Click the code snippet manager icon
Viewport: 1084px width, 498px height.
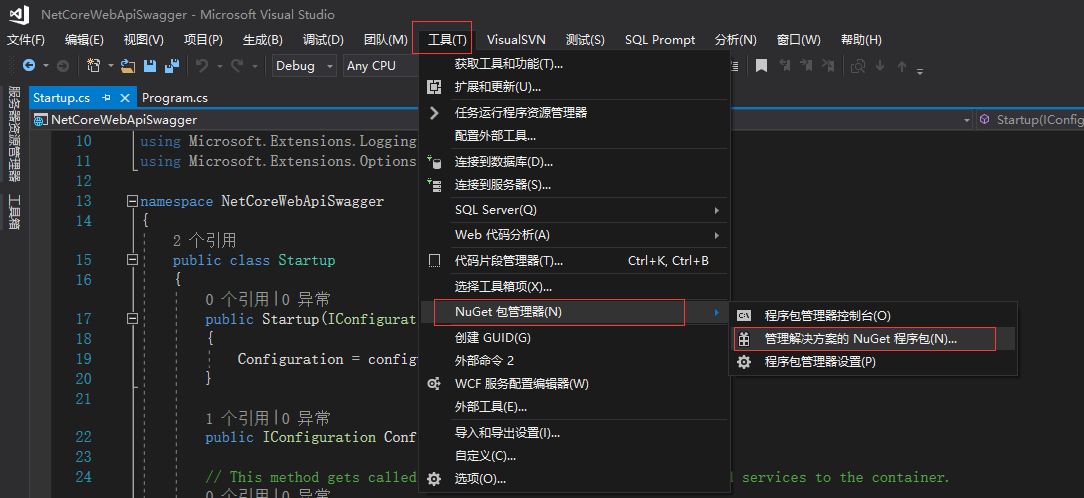pos(434,261)
